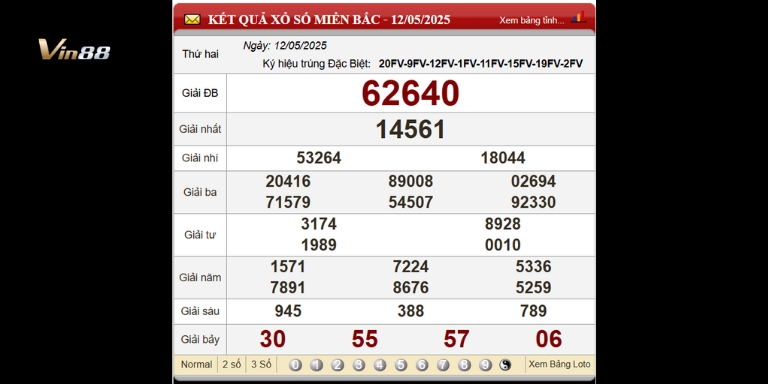This screenshot has width=768, height=384.
Task: Switch to Normal display mode
Action: pos(196,364)
